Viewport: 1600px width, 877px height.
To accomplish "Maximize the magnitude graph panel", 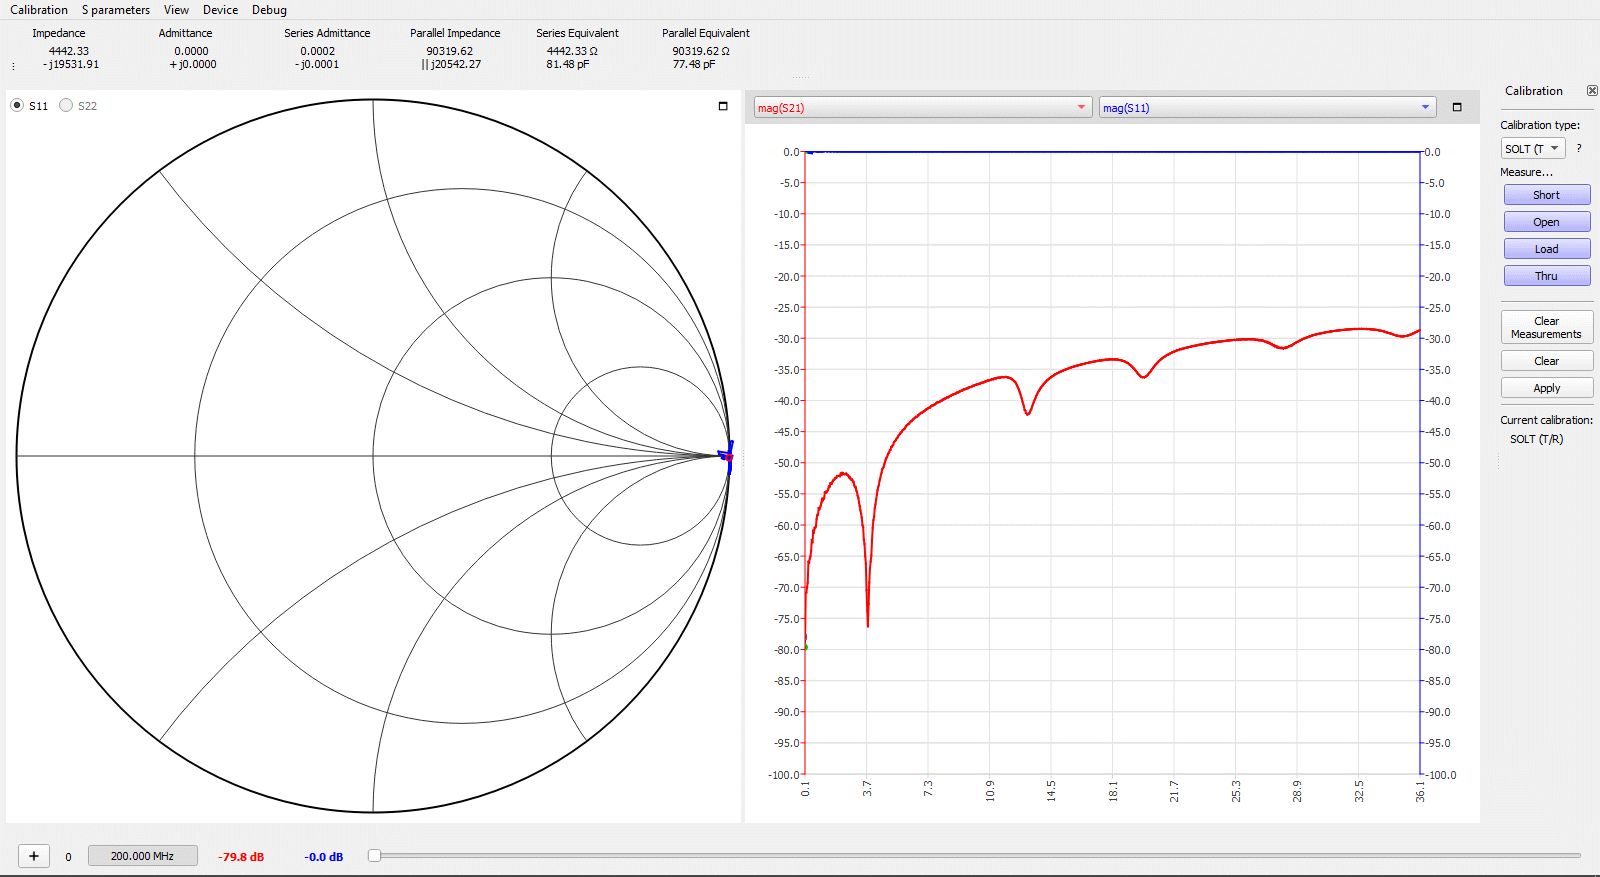I will [x=1457, y=107].
